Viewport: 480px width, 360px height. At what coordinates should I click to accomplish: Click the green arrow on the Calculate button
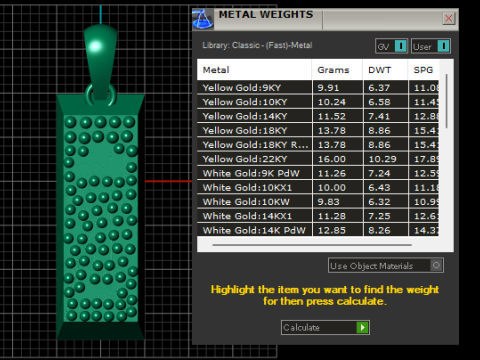(x=362, y=328)
